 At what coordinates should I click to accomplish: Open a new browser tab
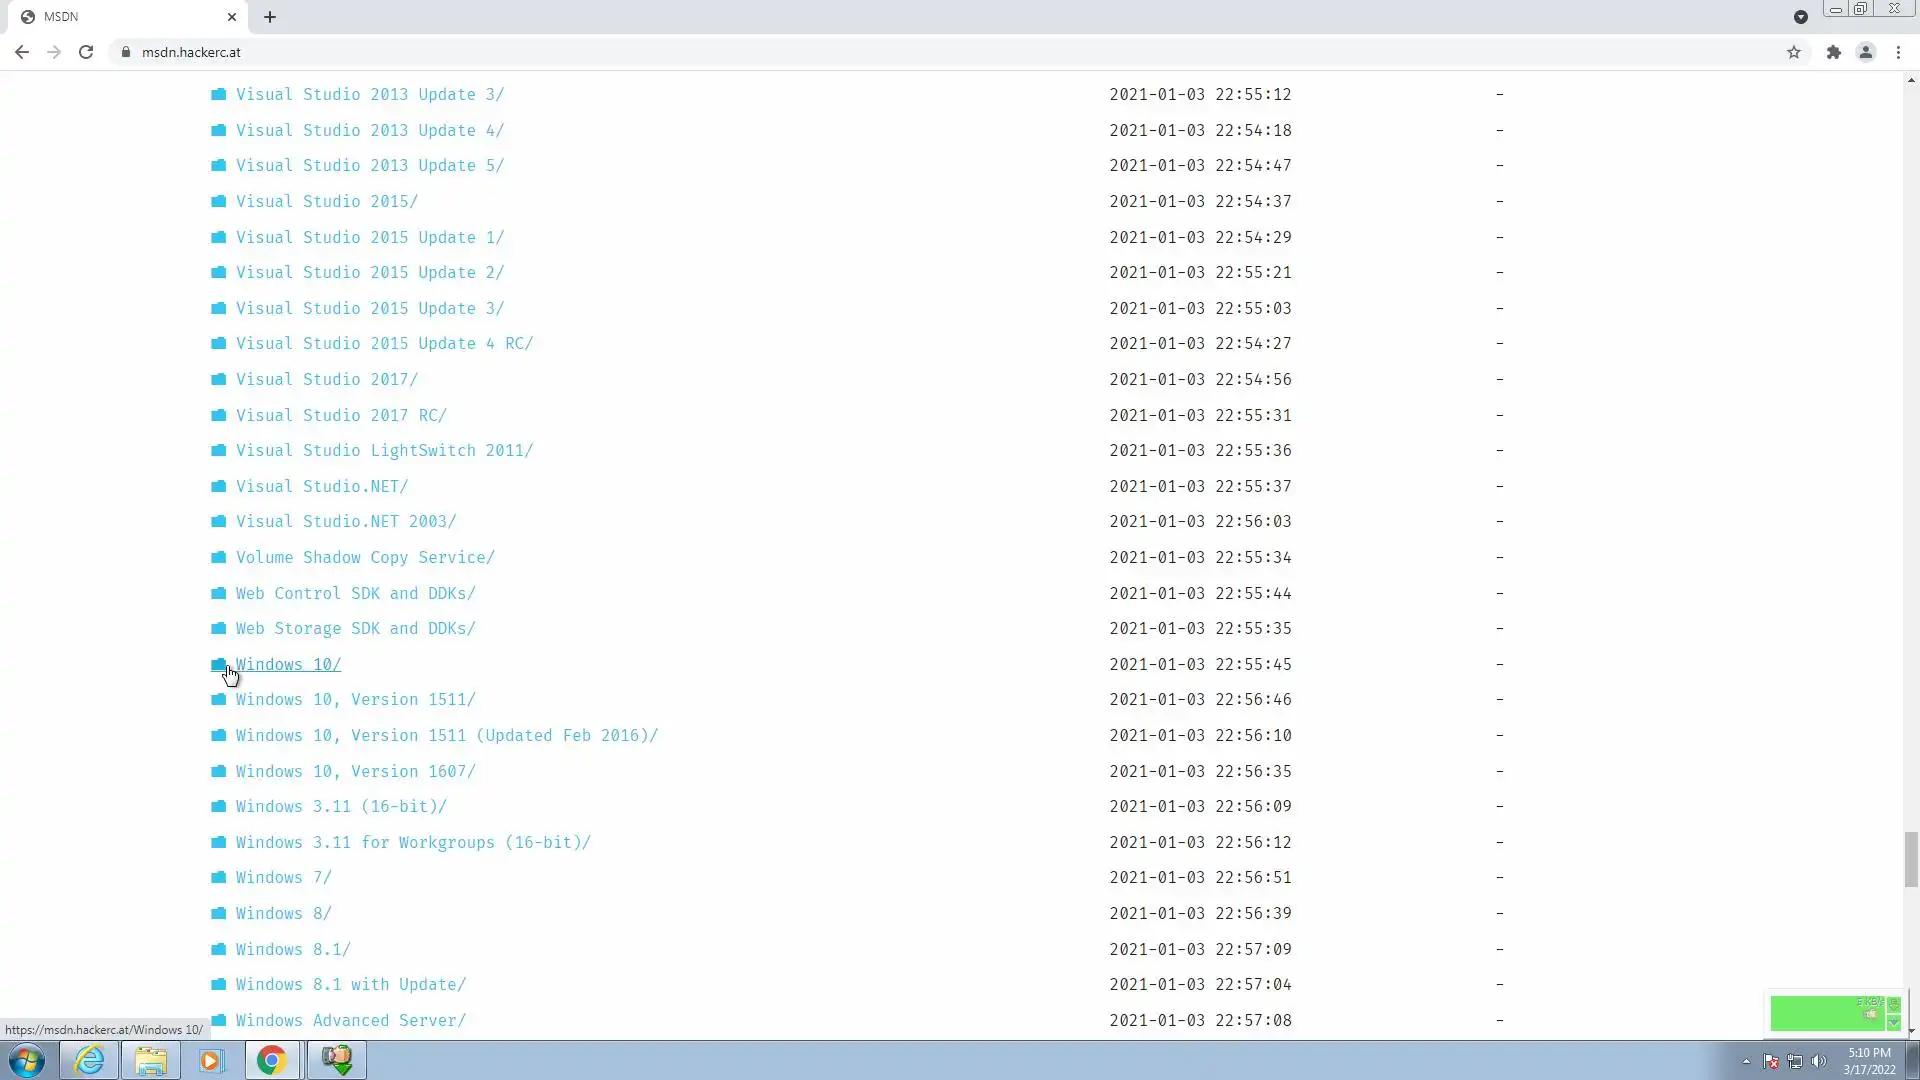pos(270,17)
